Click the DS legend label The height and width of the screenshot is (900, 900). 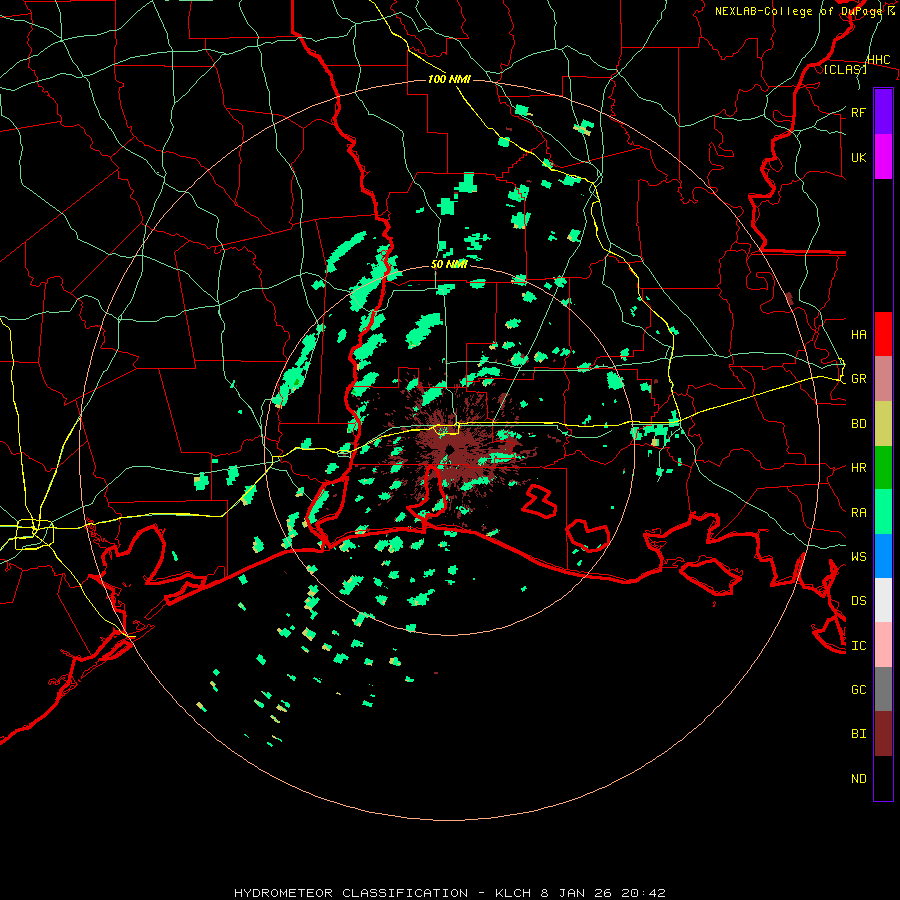[858, 601]
